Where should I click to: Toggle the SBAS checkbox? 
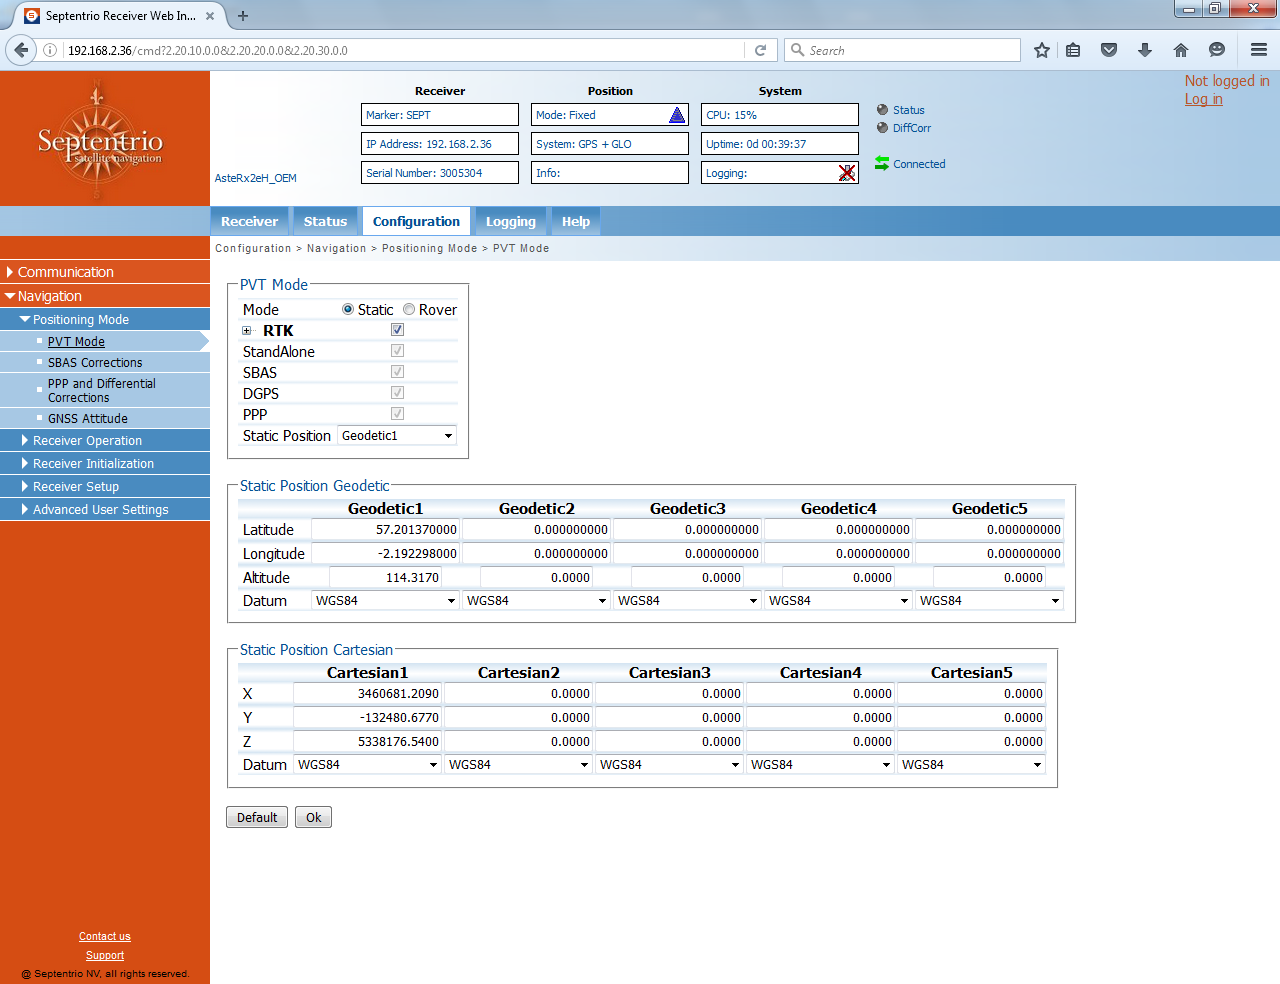pos(397,372)
